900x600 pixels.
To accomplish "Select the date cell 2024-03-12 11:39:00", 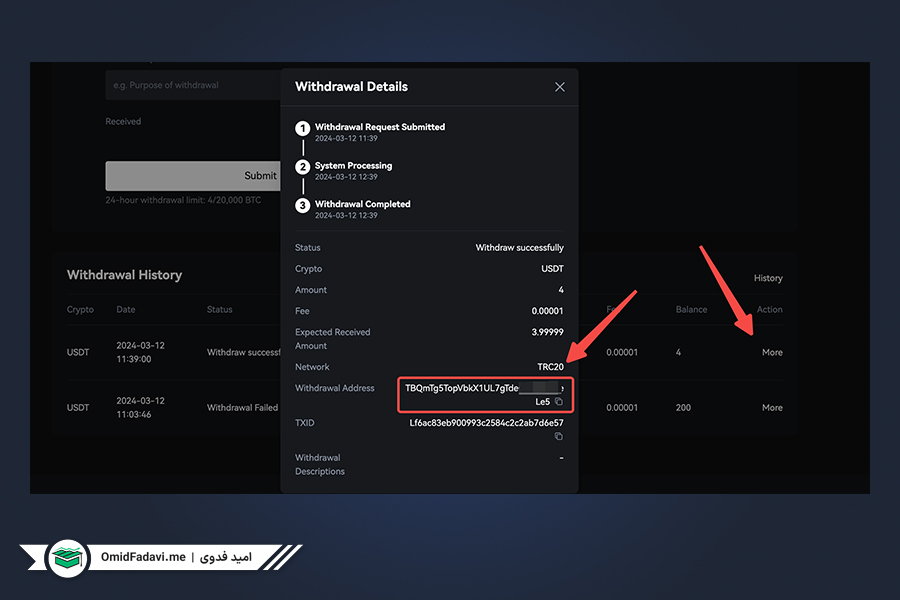I will pos(141,353).
